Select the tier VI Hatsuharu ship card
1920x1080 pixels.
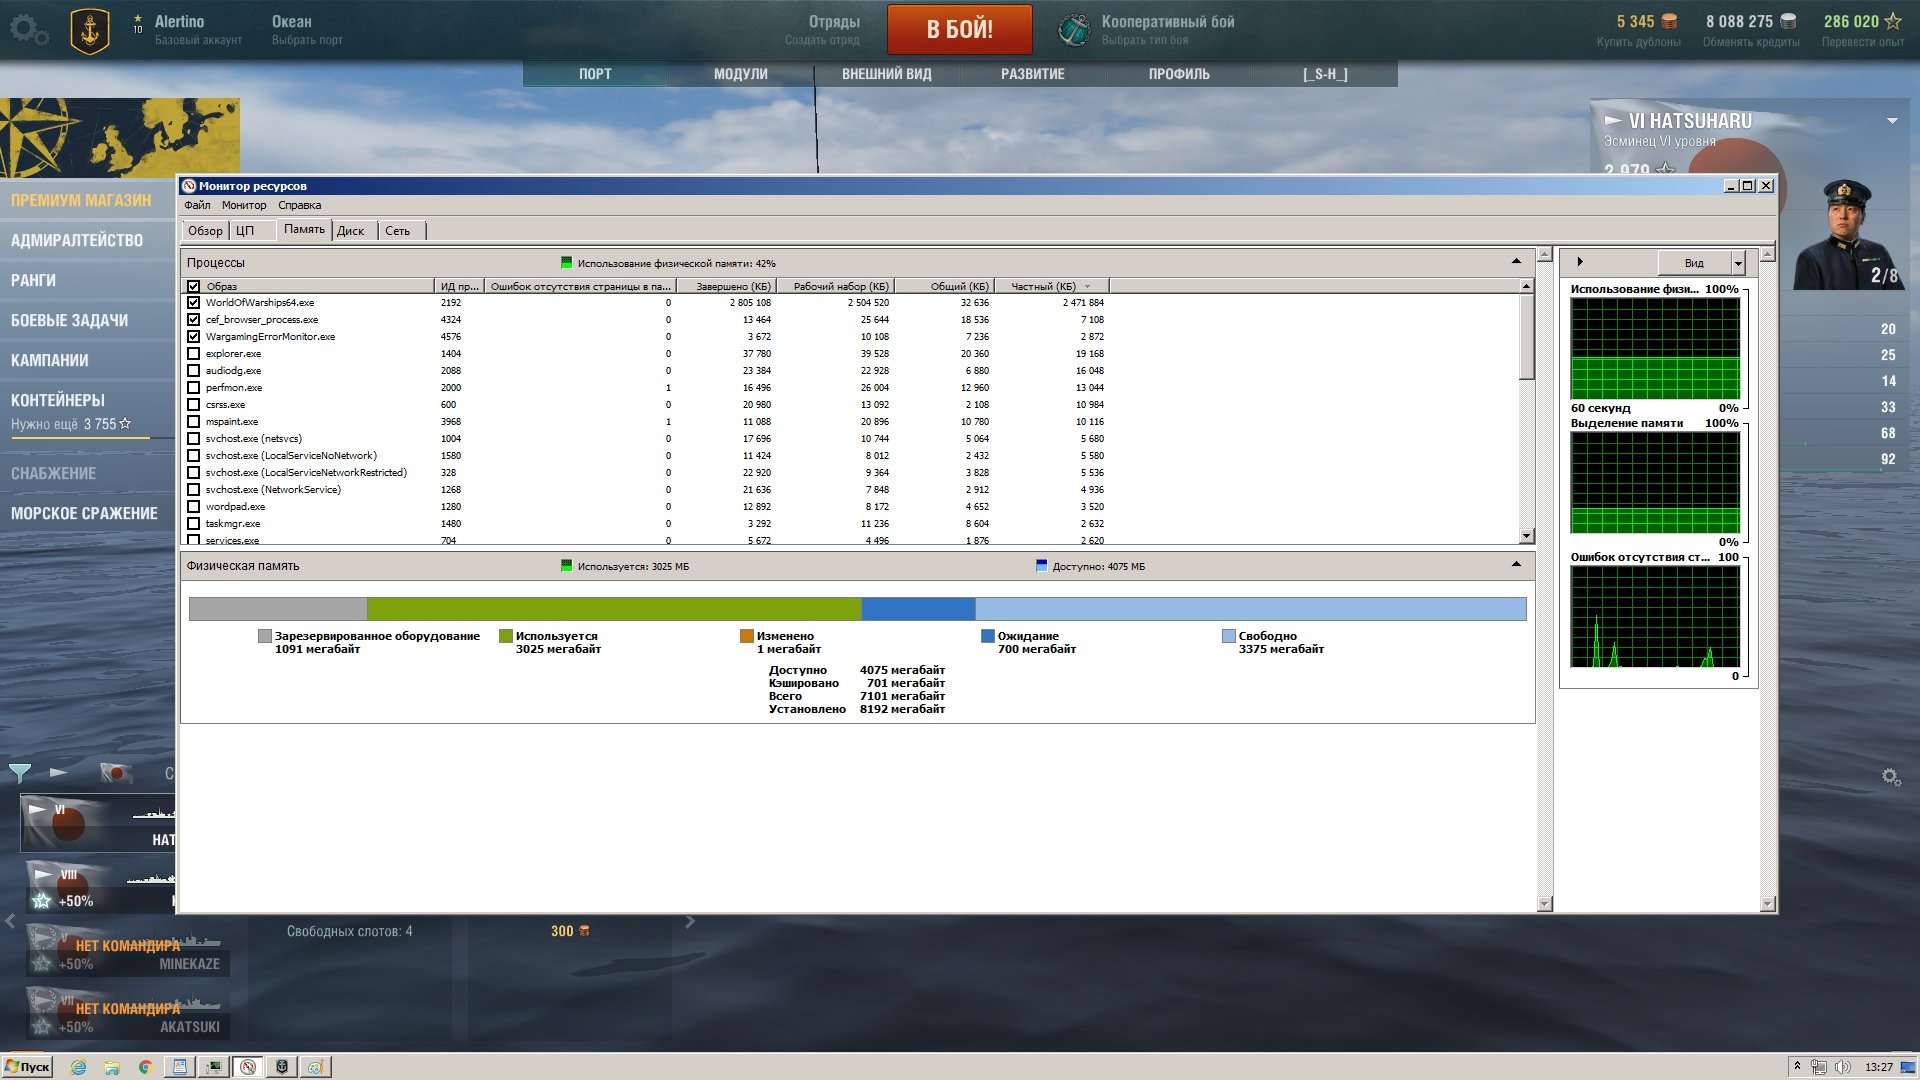[98, 823]
